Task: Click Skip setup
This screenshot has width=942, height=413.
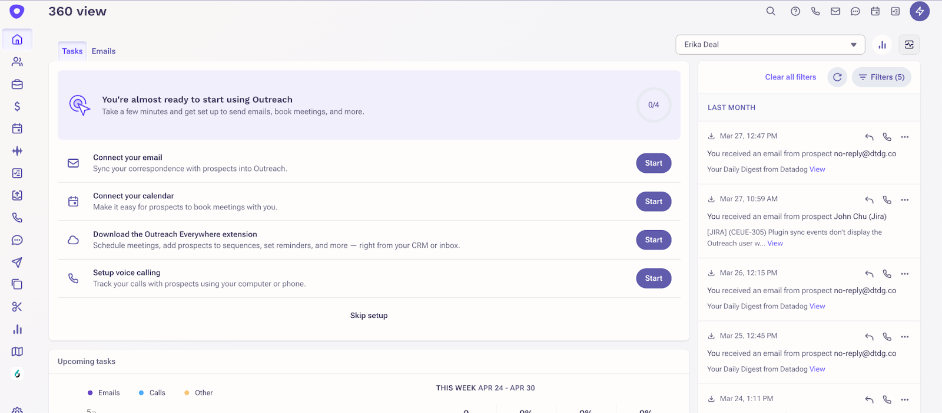Action: click(369, 315)
